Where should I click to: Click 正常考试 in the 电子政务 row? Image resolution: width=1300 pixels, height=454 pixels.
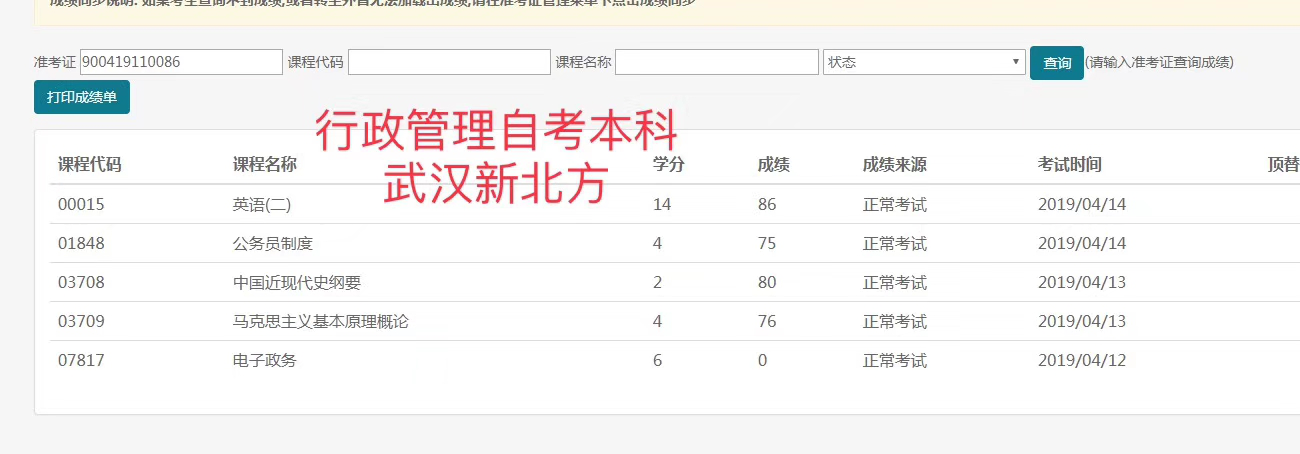coord(895,360)
